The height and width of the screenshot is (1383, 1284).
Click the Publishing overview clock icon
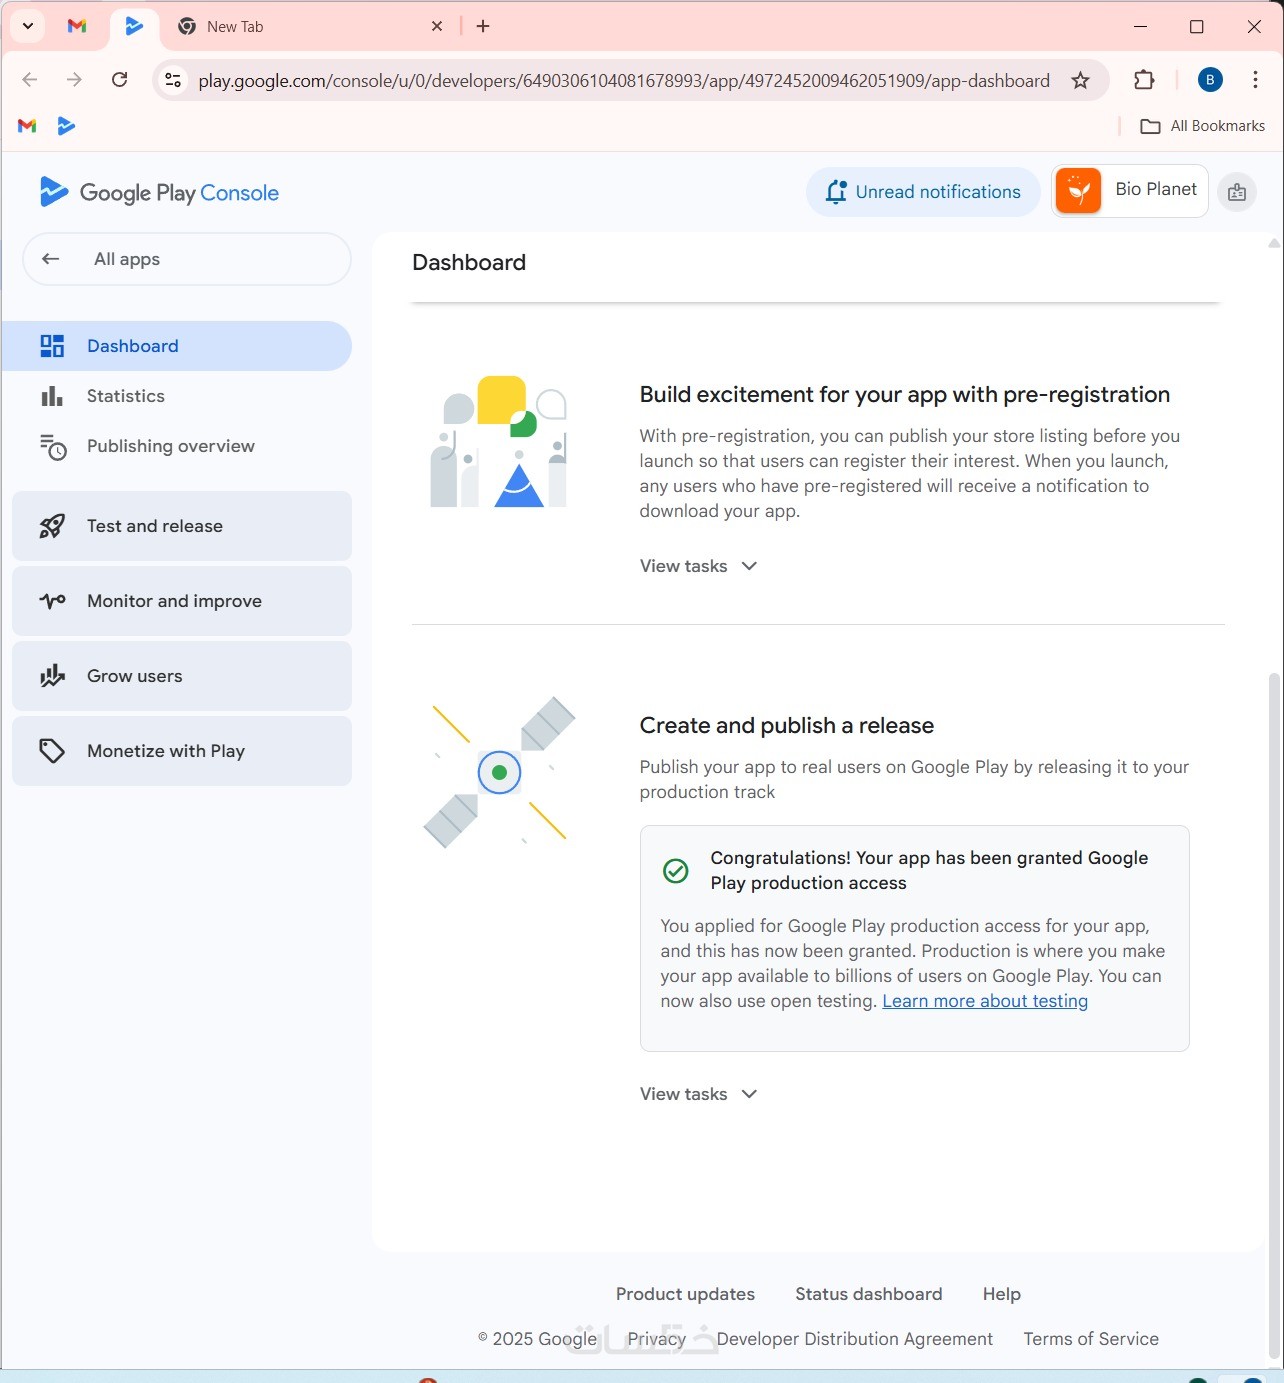[53, 447]
